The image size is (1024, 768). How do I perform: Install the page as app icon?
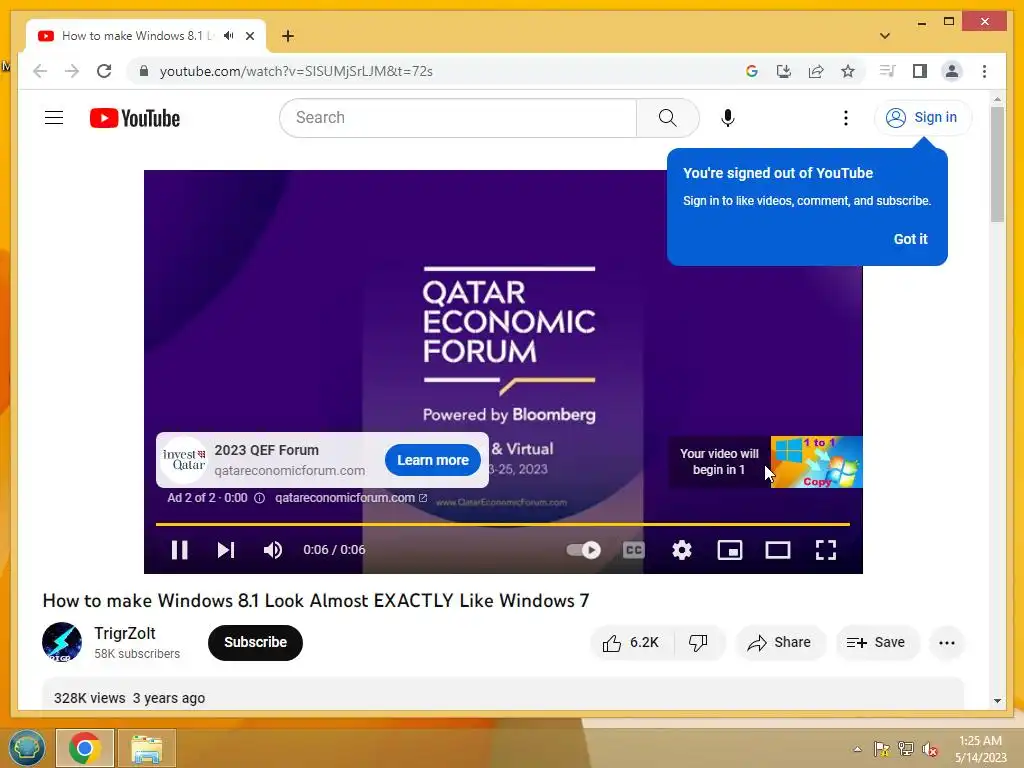pos(784,71)
